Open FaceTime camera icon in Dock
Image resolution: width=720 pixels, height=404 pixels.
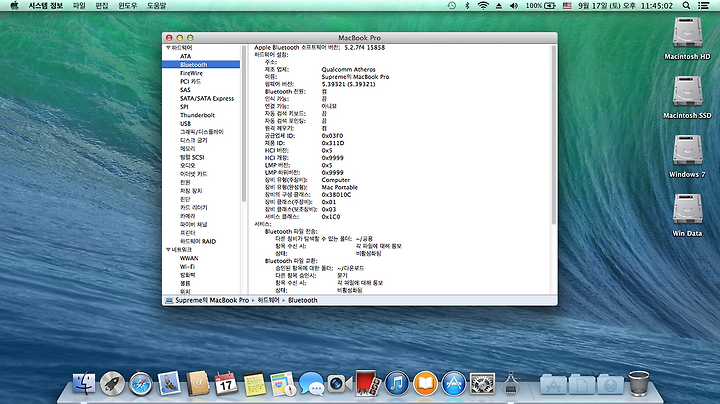pyautogui.click(x=340, y=384)
